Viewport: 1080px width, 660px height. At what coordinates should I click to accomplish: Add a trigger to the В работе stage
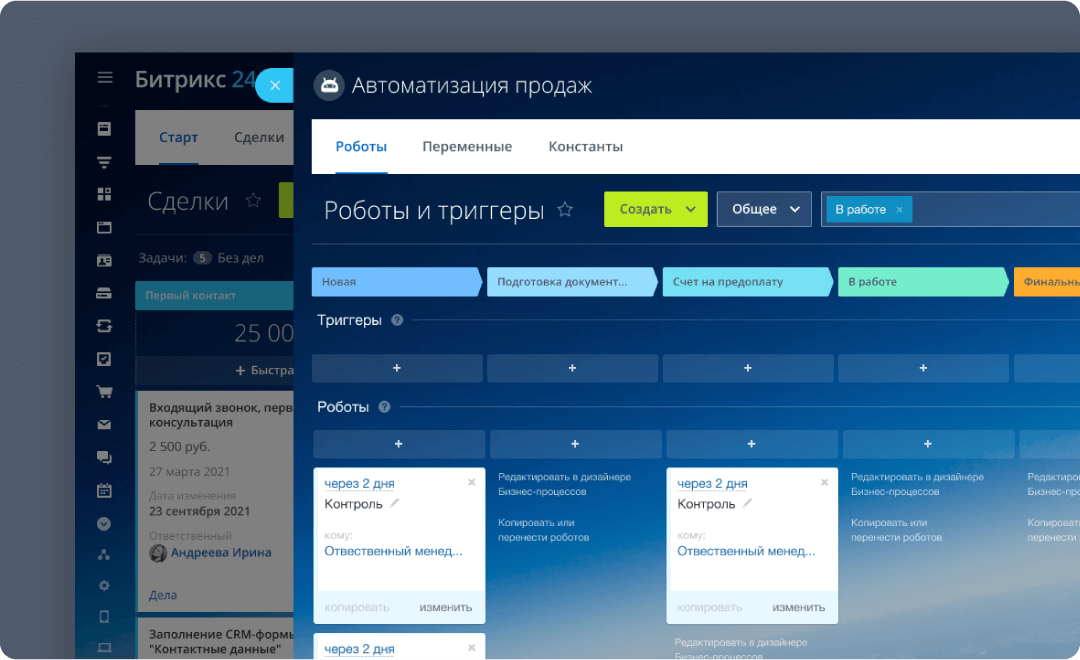(x=924, y=369)
